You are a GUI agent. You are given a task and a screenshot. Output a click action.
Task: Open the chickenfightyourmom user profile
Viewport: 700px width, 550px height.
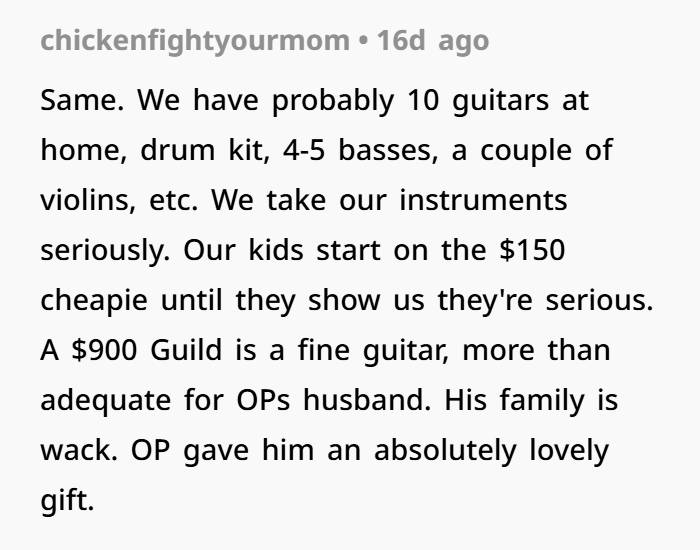pos(195,41)
